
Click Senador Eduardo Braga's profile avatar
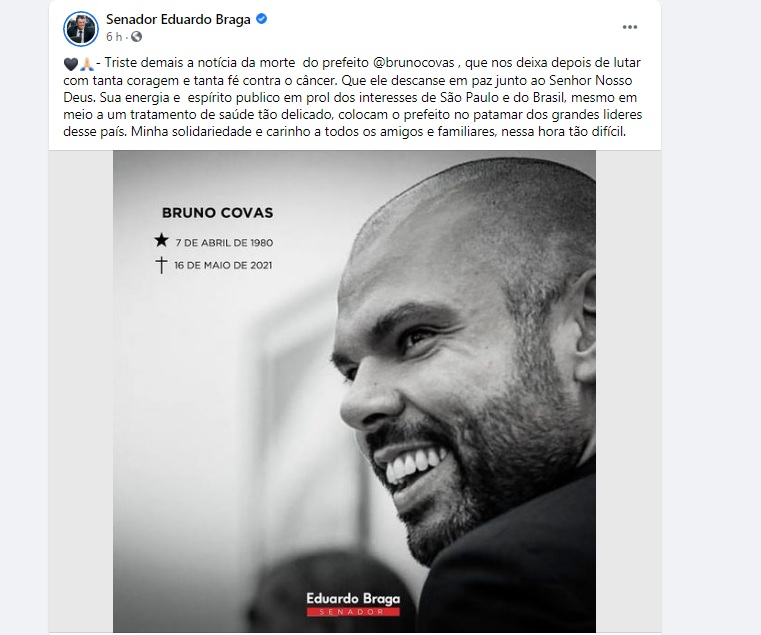[x=81, y=29]
